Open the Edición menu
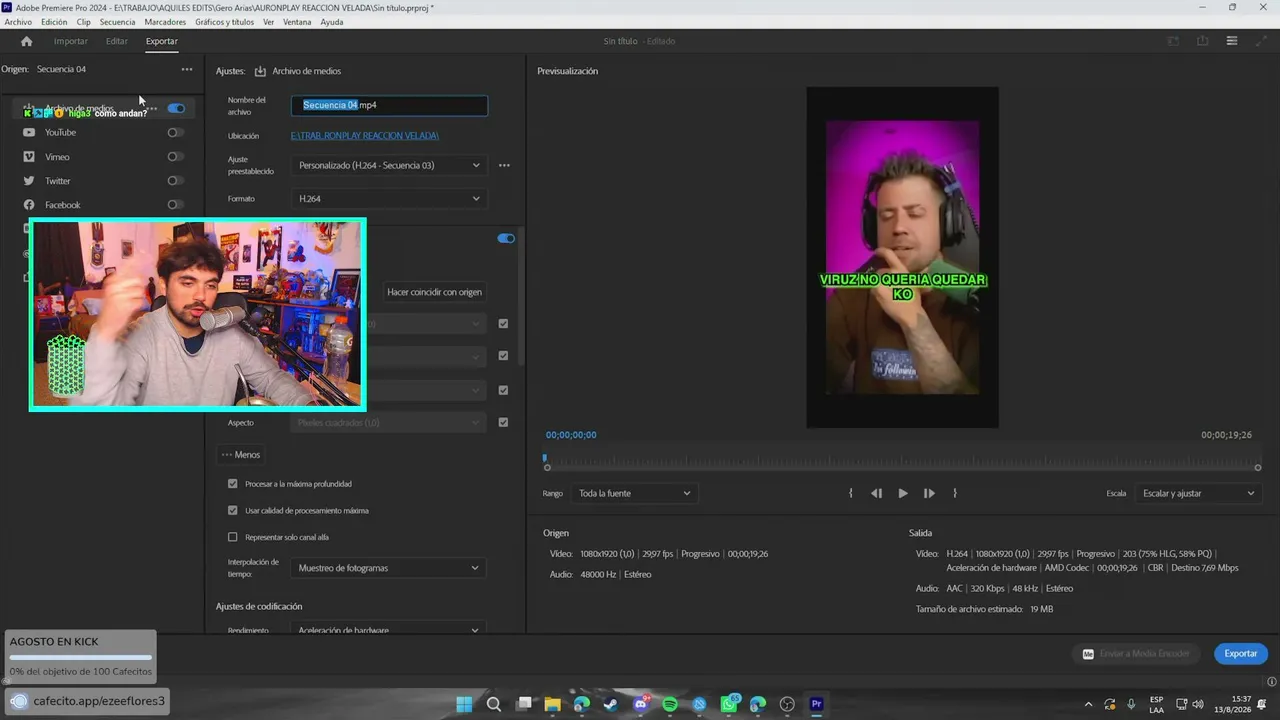 tap(54, 22)
